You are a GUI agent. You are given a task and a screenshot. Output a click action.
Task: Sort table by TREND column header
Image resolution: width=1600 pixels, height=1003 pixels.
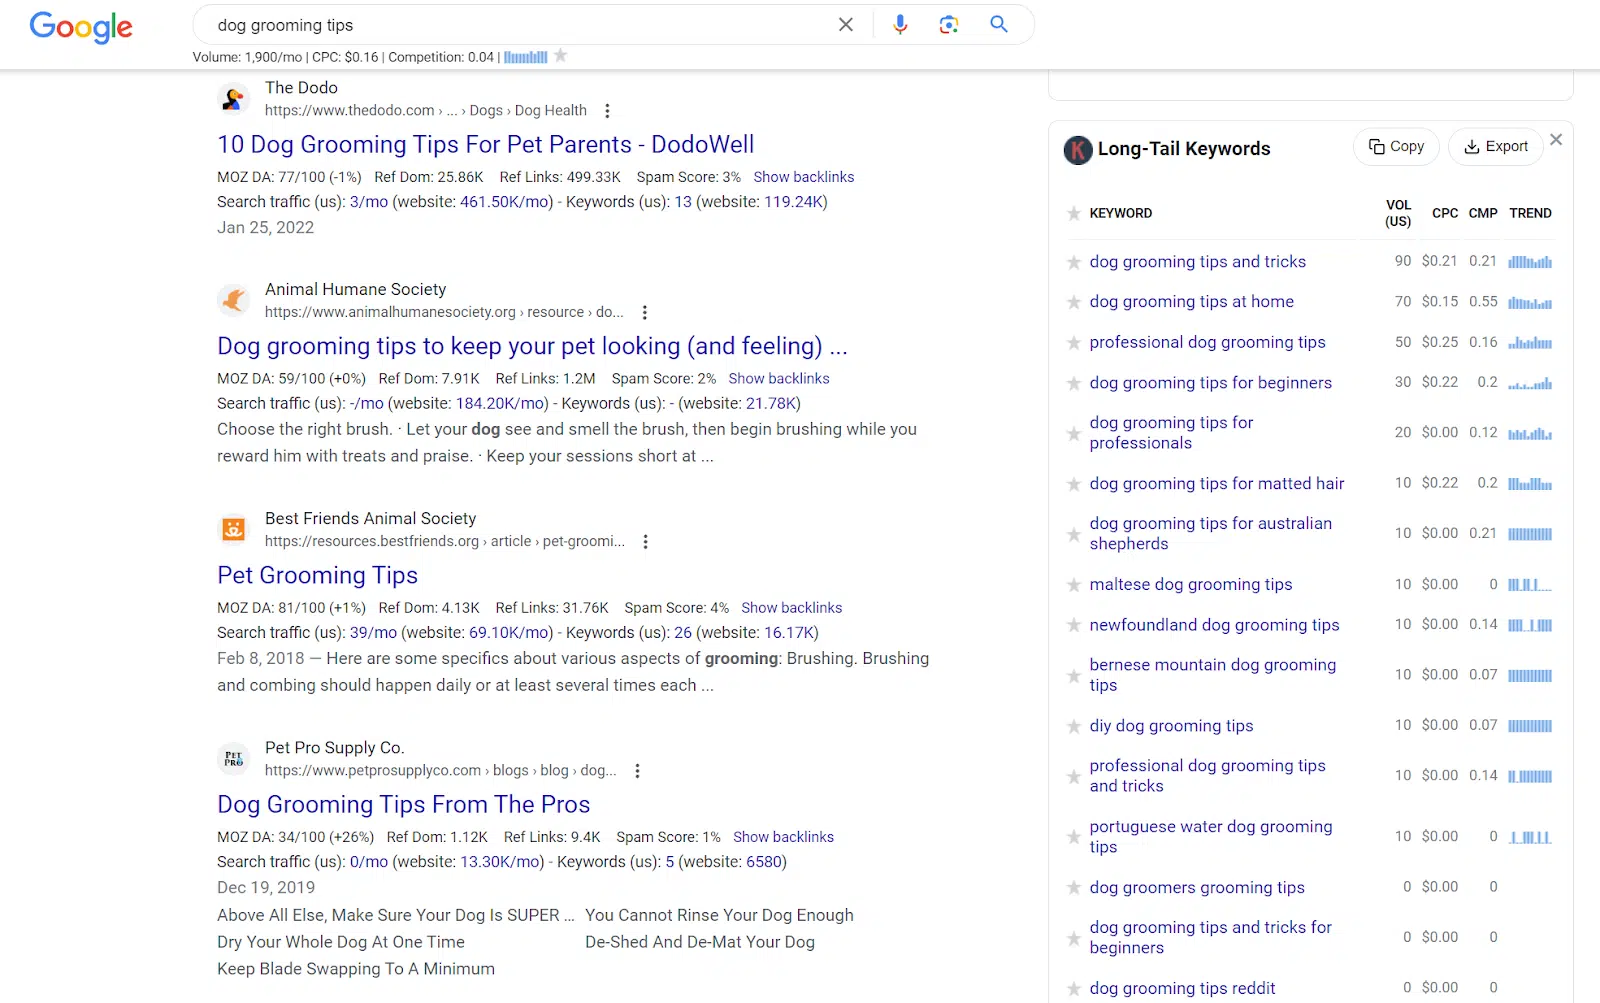(x=1530, y=213)
